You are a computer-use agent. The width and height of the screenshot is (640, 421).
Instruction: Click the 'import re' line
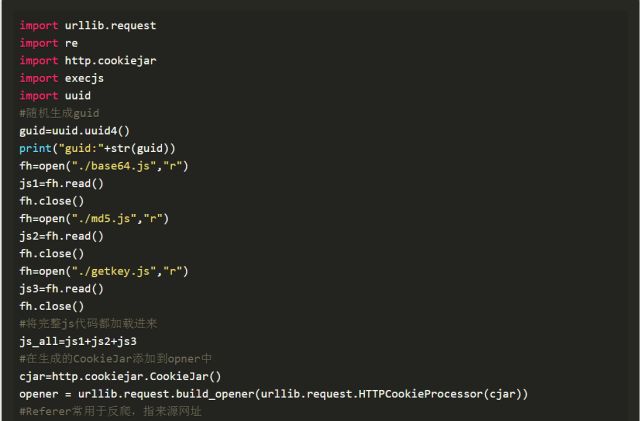(49, 43)
